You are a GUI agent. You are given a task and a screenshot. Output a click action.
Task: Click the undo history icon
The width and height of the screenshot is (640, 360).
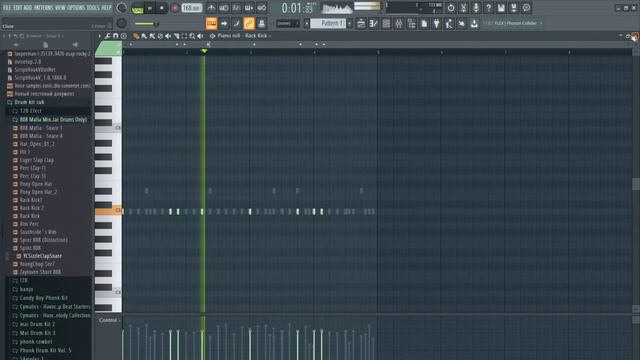coord(451,8)
